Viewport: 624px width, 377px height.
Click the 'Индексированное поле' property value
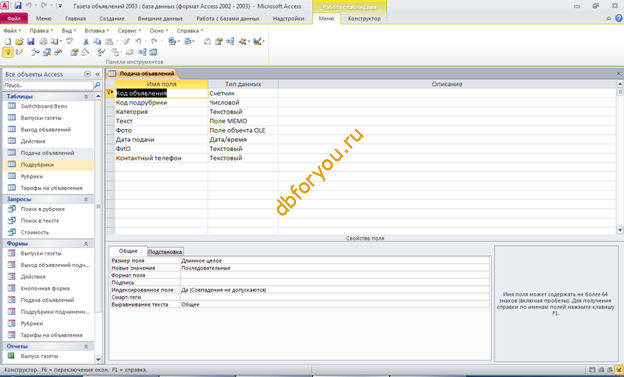pyautogui.click(x=335, y=290)
